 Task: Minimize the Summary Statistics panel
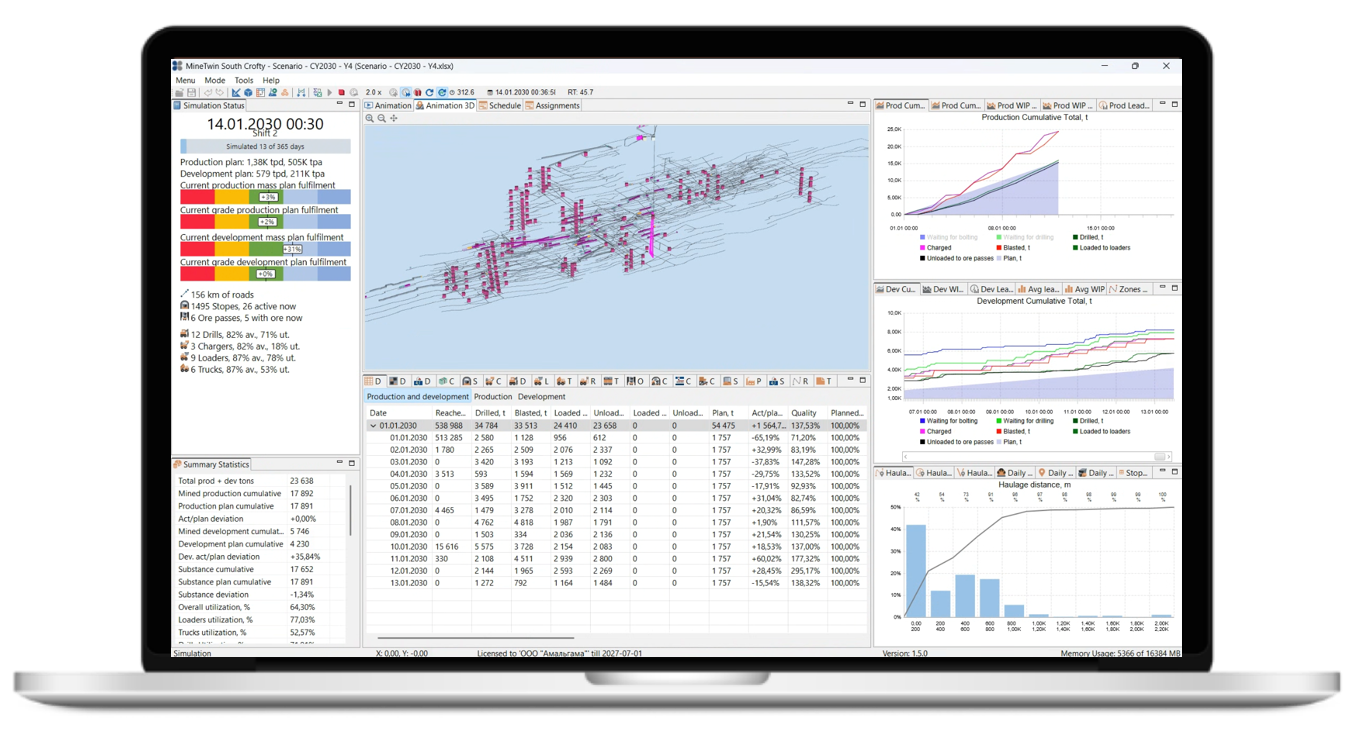[x=339, y=464]
